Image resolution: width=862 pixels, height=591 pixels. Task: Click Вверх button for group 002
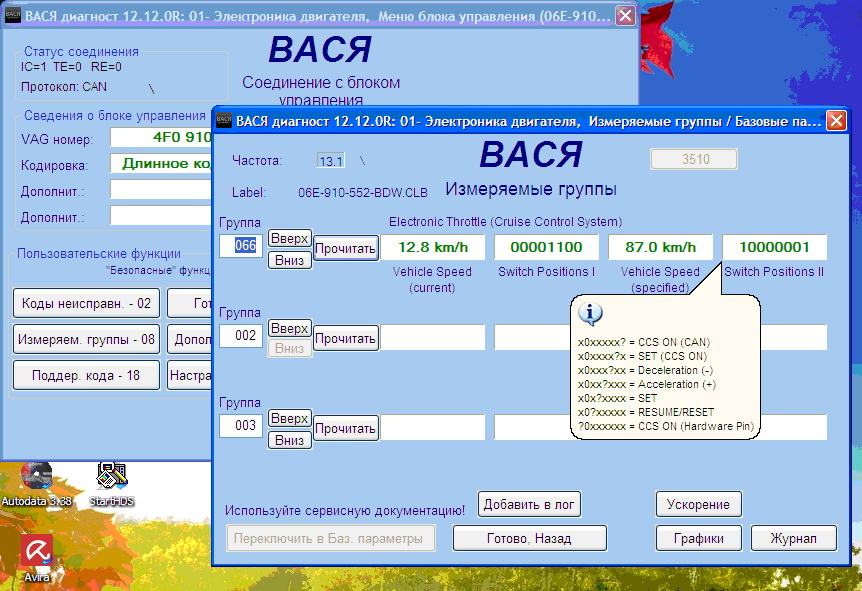pyautogui.click(x=290, y=328)
